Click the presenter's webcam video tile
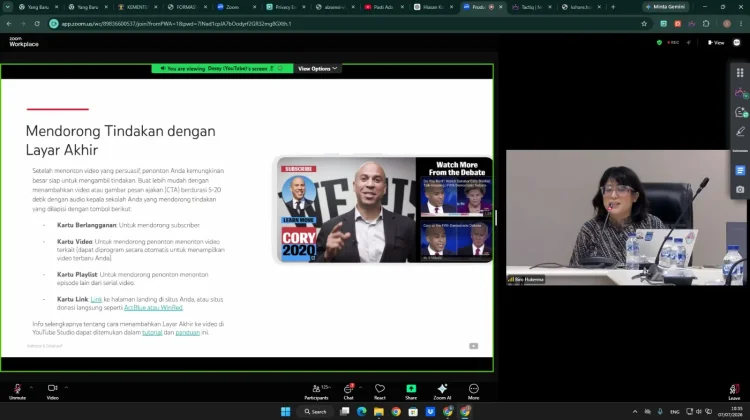The image size is (750, 420). pyautogui.click(x=624, y=218)
